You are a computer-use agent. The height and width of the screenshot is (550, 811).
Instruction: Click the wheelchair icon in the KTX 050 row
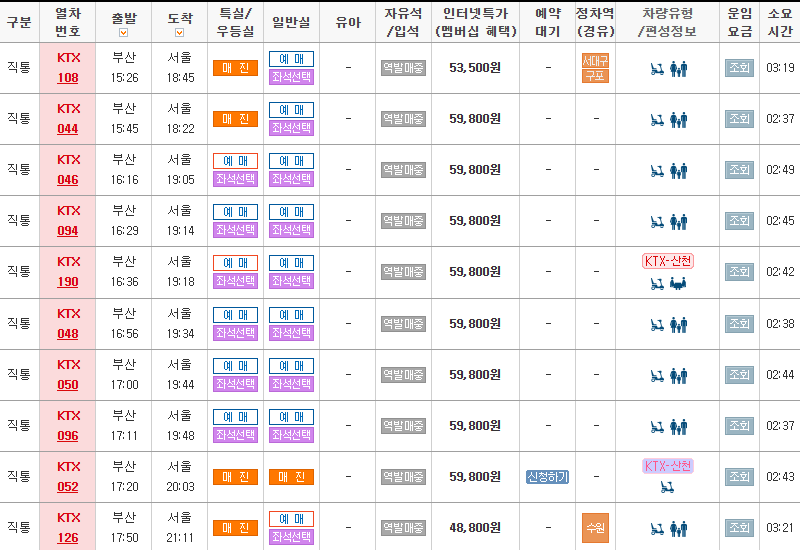pyautogui.click(x=657, y=376)
